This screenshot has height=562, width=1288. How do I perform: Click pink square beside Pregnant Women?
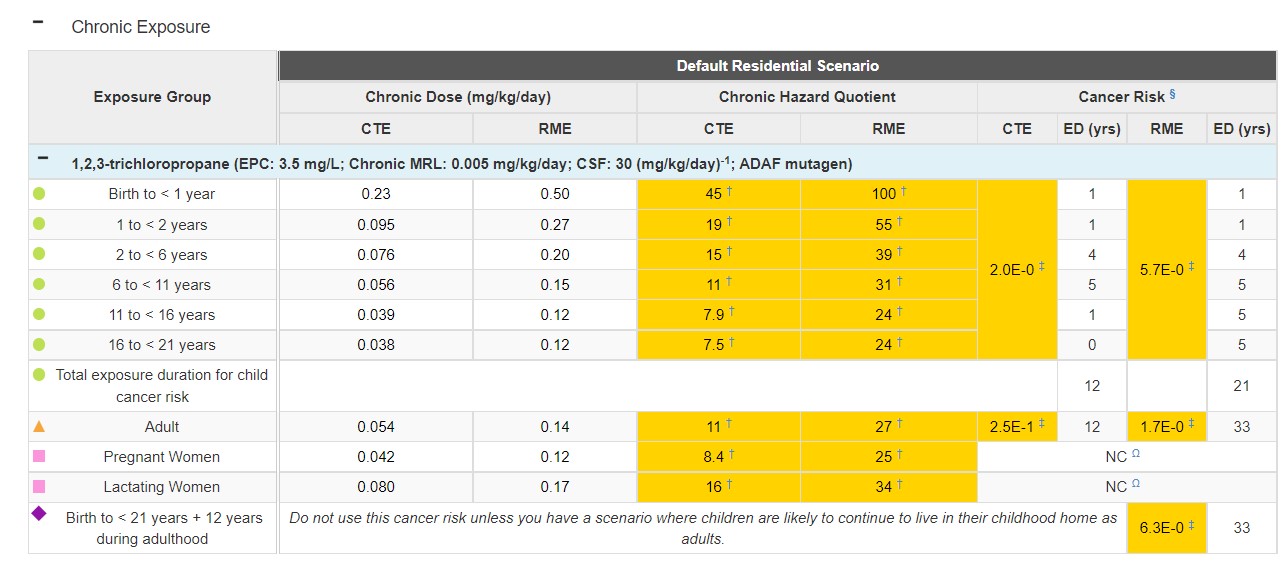pyautogui.click(x=39, y=457)
